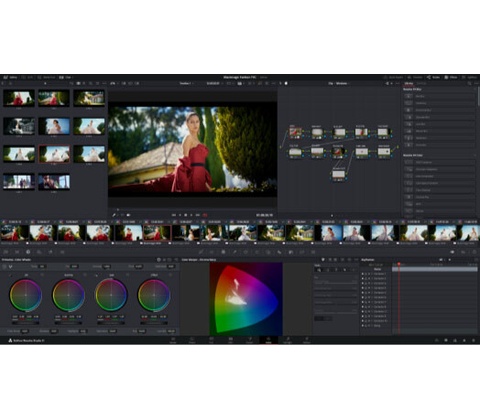Click auto balance in Primaries panel
Viewport: 480px width, 420px height.
pyautogui.click(x=4, y=267)
